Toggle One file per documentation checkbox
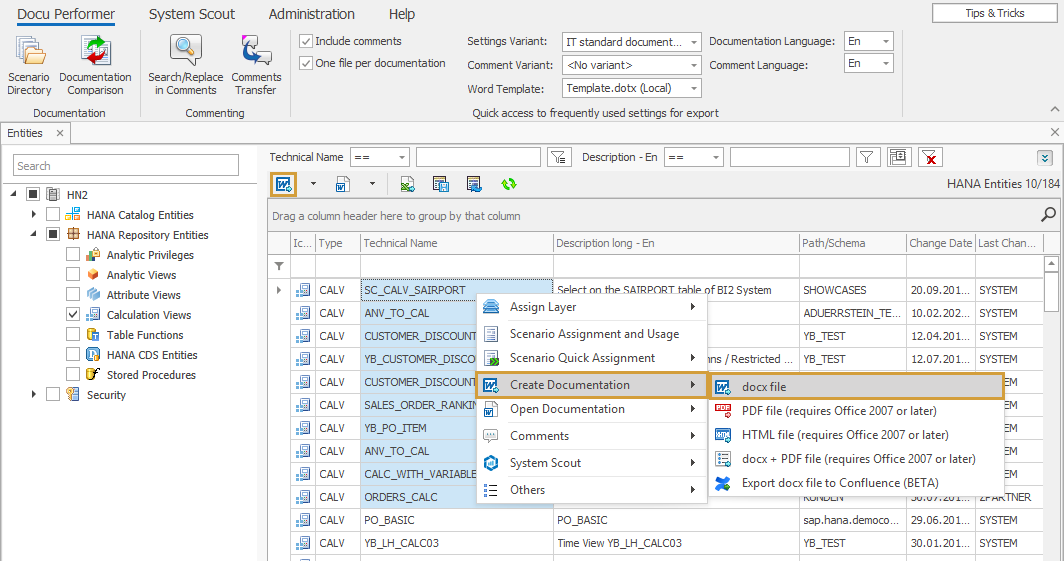Viewport: 1064px width, 561px height. 307,63
